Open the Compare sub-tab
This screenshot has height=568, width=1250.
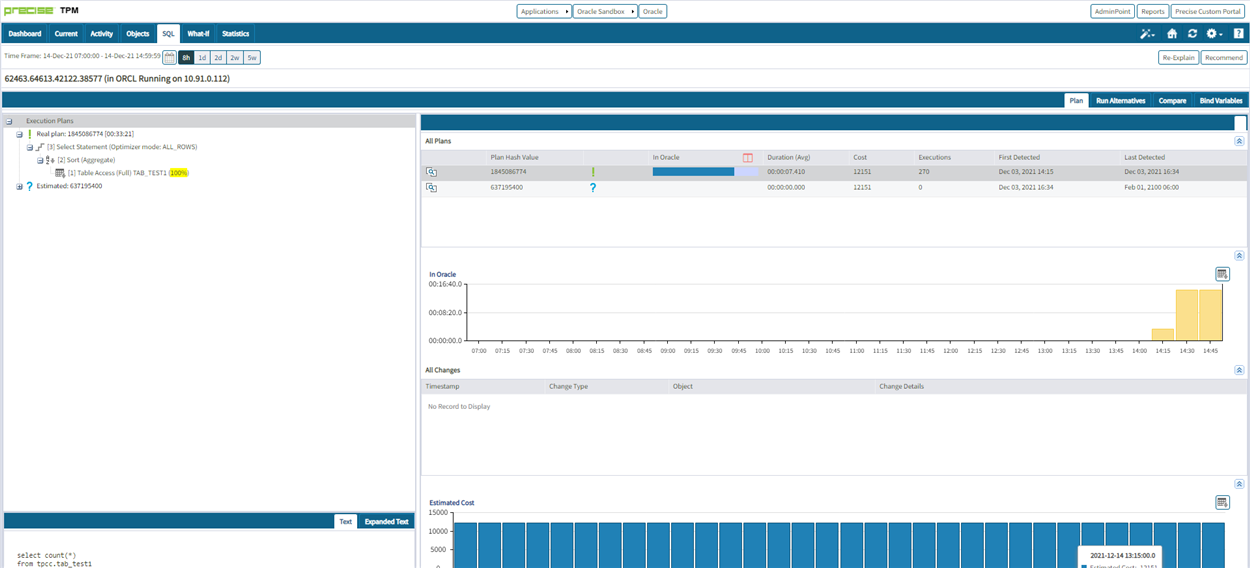pyautogui.click(x=1172, y=100)
